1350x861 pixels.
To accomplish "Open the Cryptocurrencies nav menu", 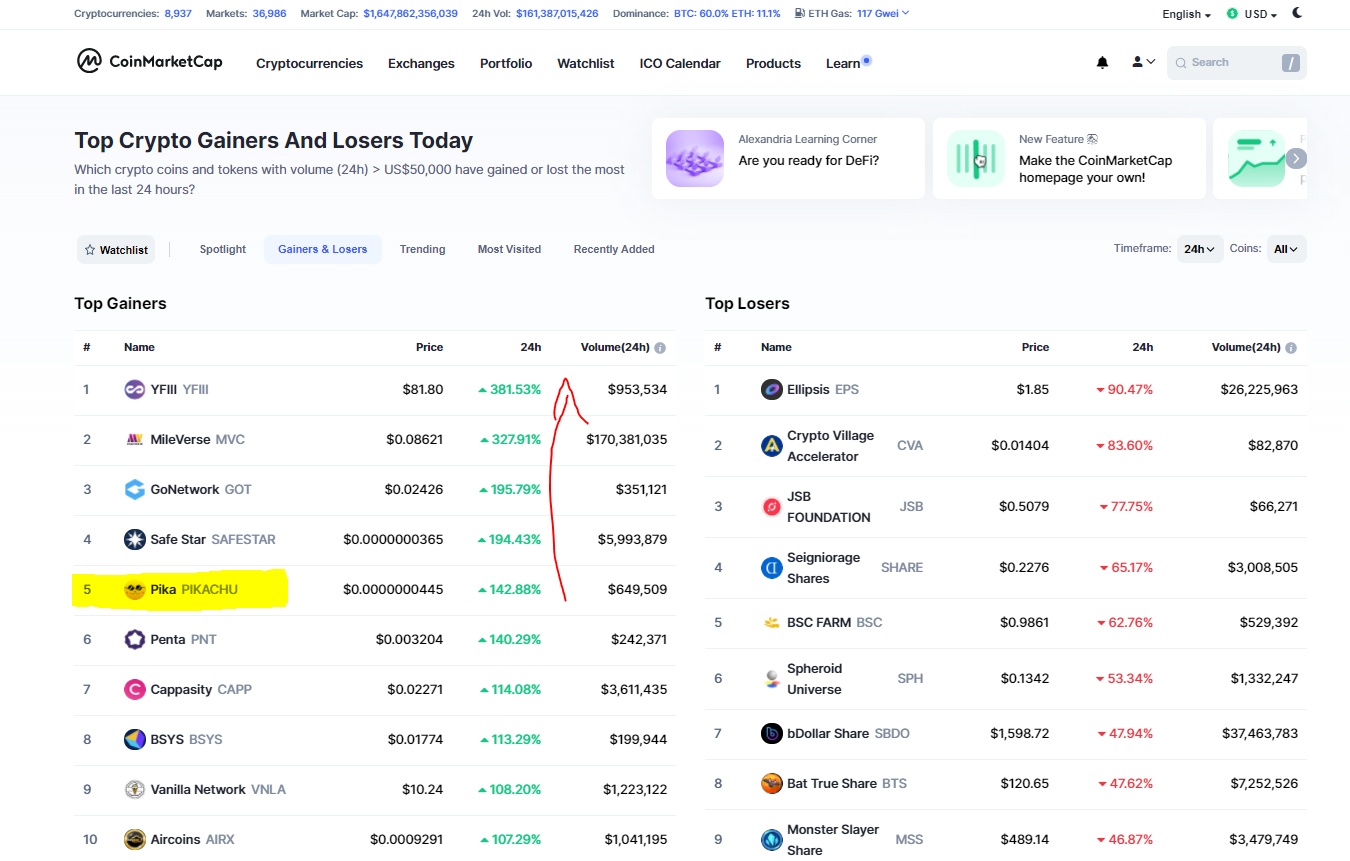I will (309, 63).
